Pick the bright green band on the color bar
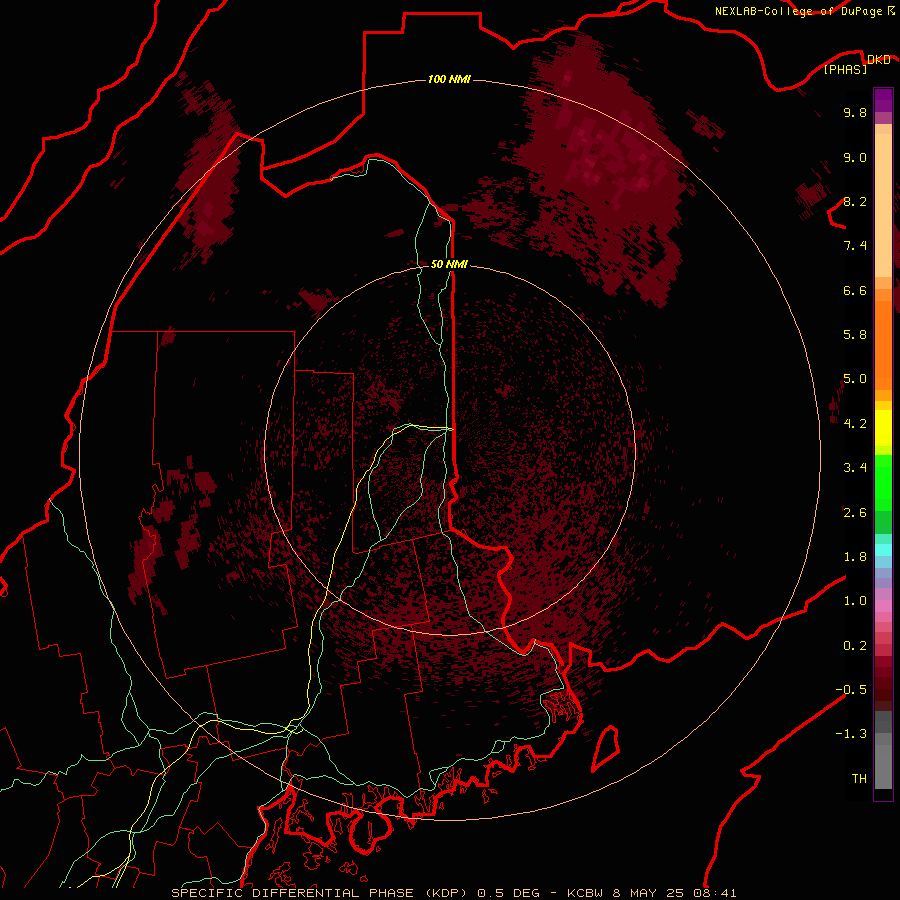This screenshot has height=900, width=900. [x=883, y=485]
